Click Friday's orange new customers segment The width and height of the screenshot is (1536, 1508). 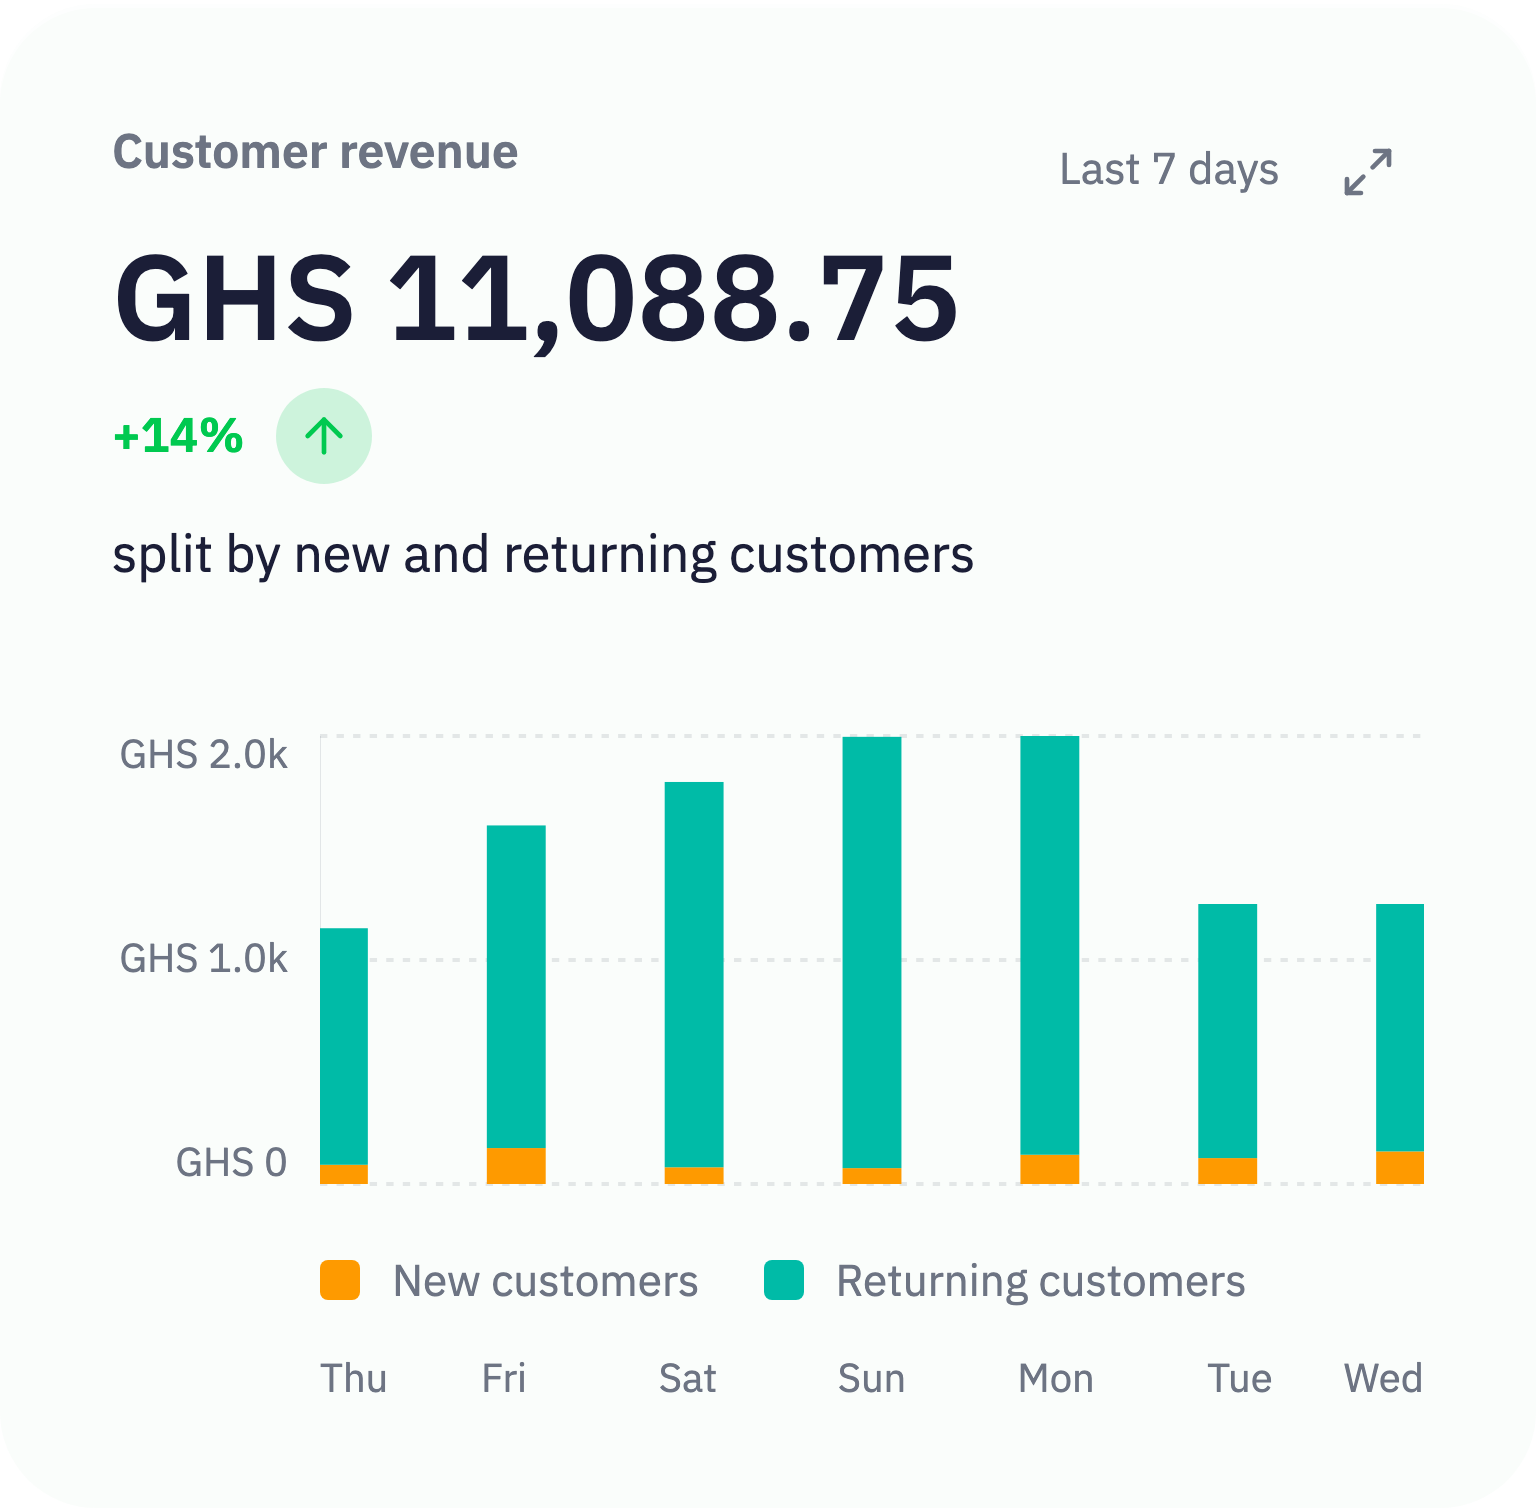tap(516, 1166)
